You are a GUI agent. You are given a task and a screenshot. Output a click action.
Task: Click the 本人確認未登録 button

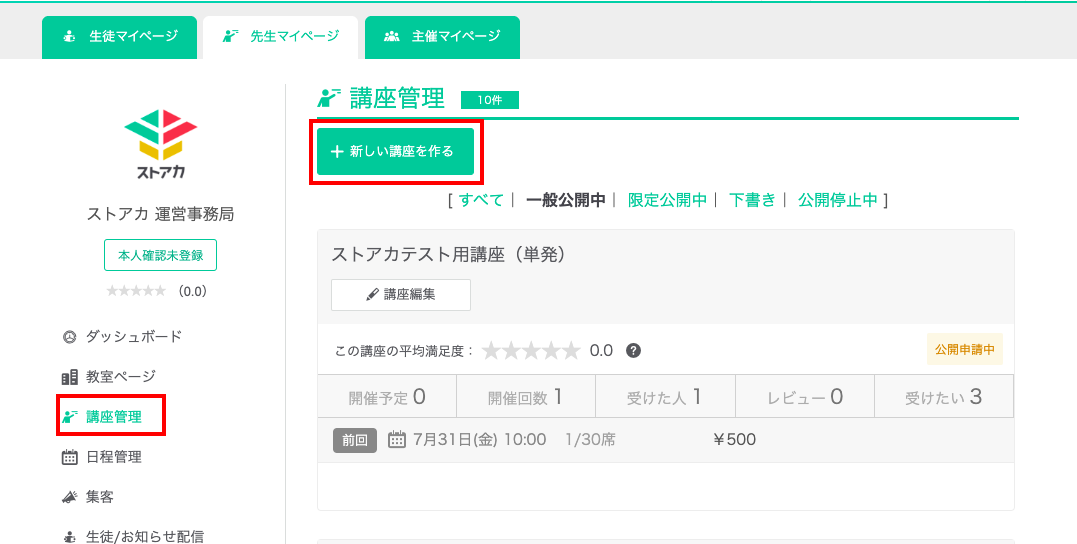tap(161, 256)
